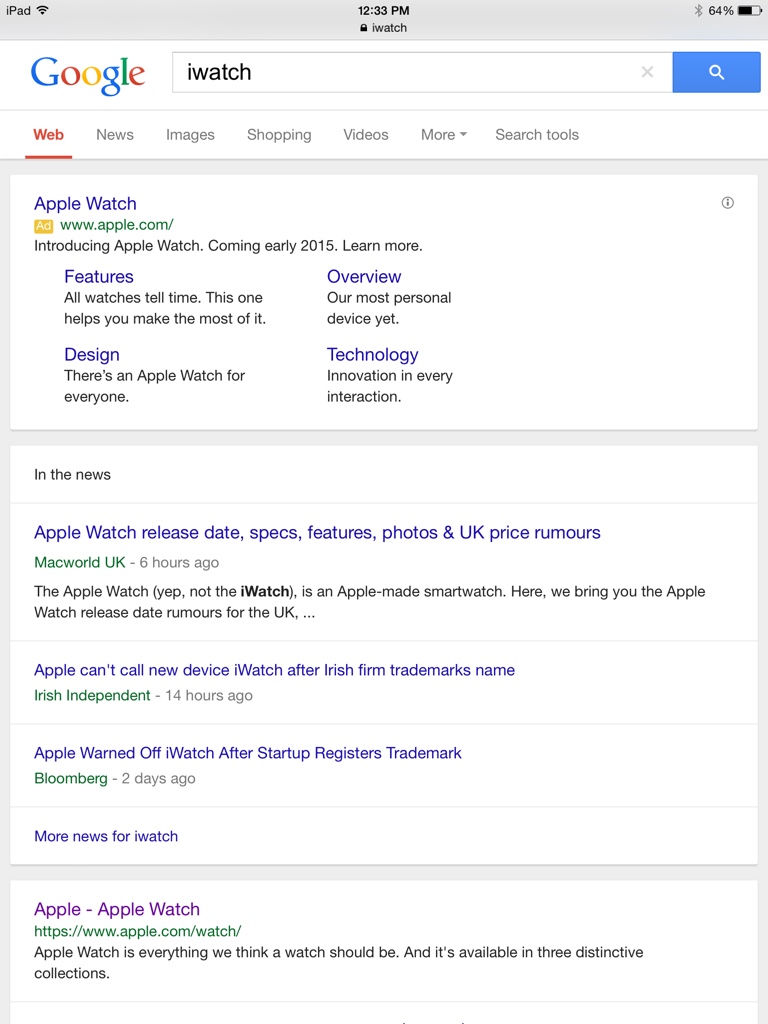Click the yellow Ad badge

point(43,226)
